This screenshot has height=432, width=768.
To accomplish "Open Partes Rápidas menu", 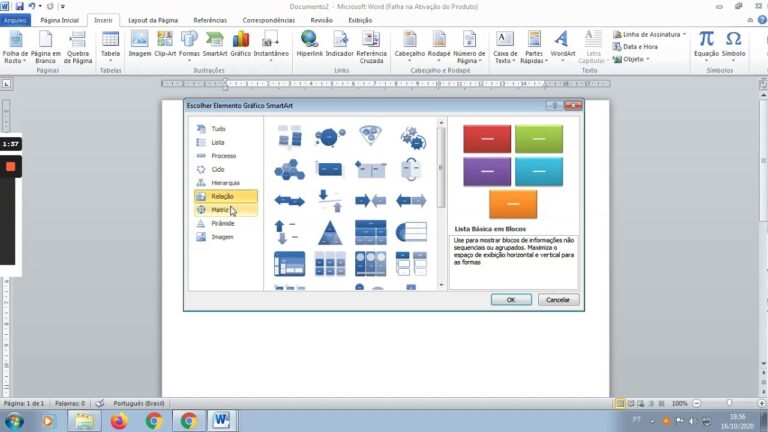I will [534, 48].
